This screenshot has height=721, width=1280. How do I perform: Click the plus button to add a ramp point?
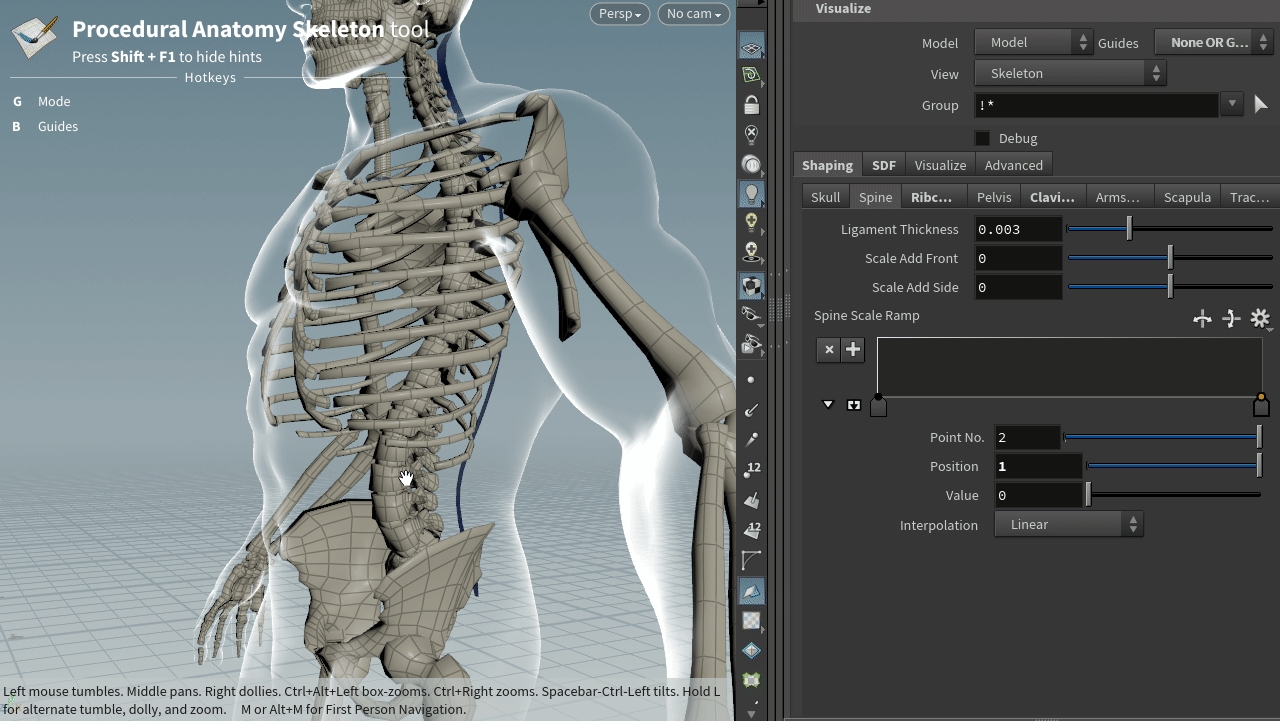(853, 349)
